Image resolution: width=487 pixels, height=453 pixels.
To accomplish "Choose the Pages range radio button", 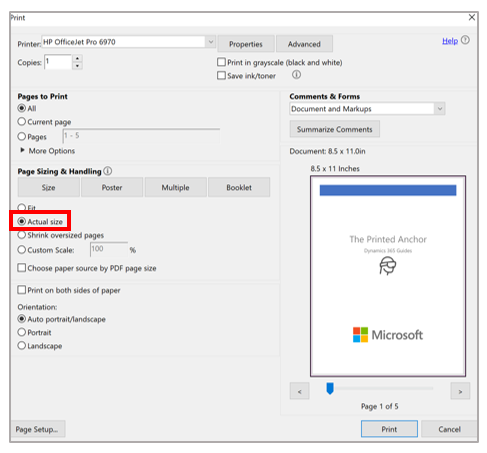I will [22, 136].
